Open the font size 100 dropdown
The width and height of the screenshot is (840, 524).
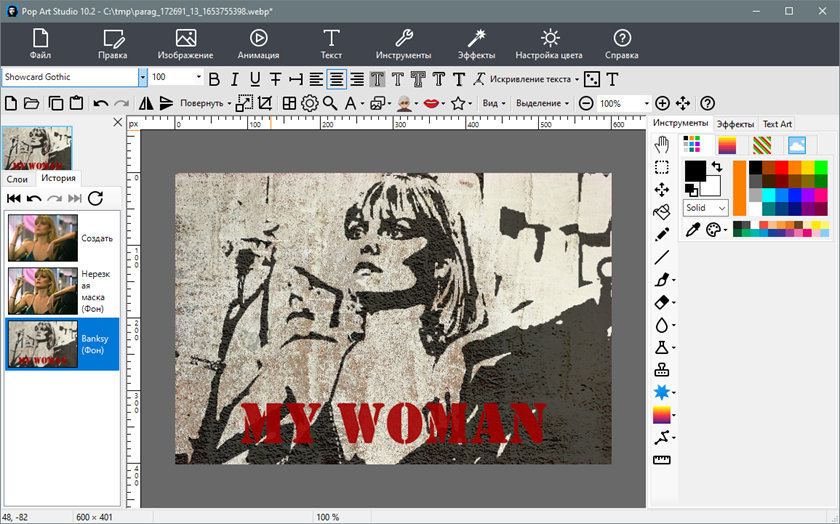[199, 77]
